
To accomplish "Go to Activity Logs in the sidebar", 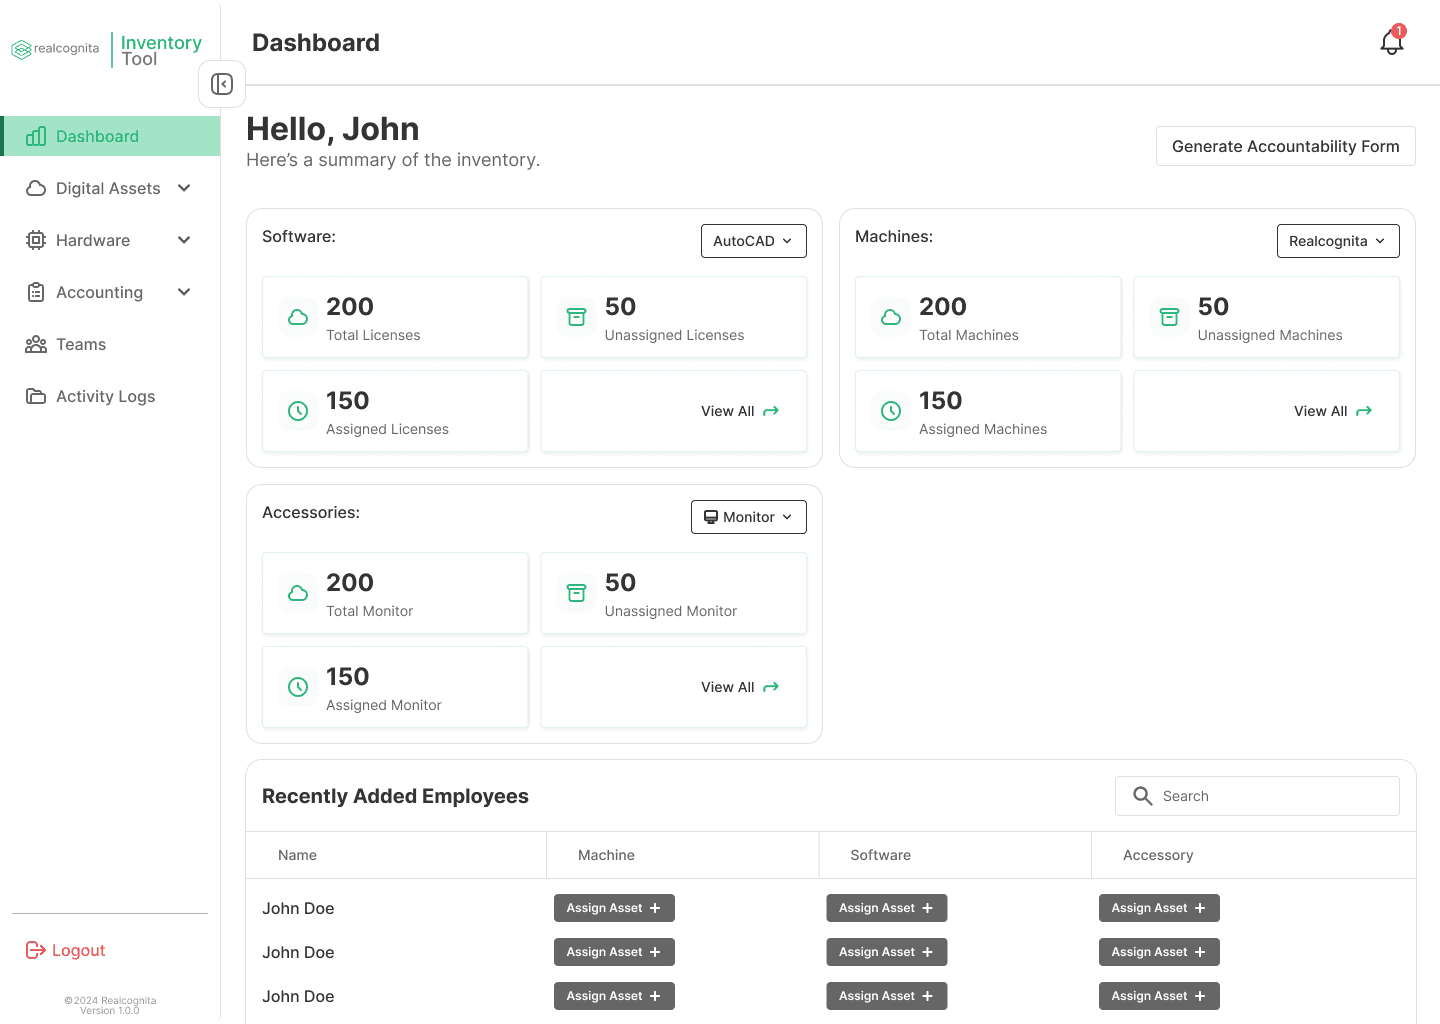I will [105, 396].
